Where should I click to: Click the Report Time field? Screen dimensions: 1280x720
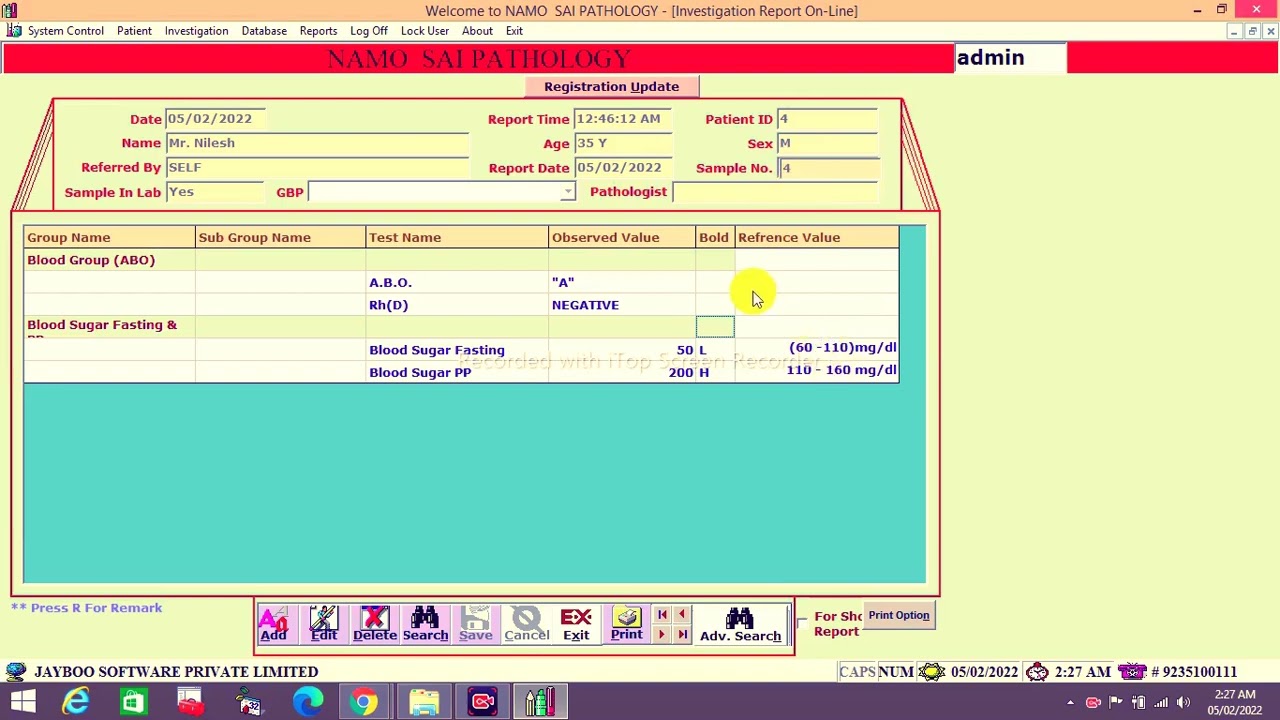[x=622, y=119]
